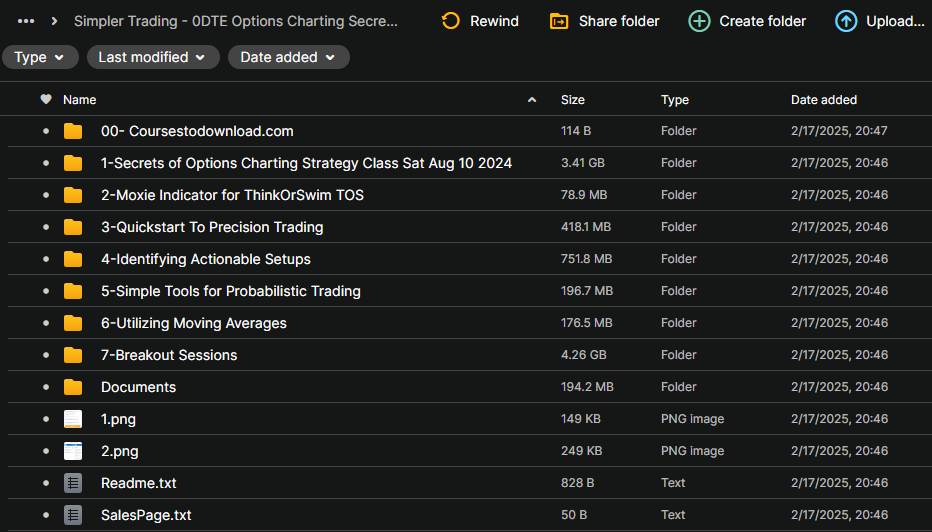Open the Last modified filter dropdown
Image resolution: width=932 pixels, height=532 pixels.
point(153,57)
